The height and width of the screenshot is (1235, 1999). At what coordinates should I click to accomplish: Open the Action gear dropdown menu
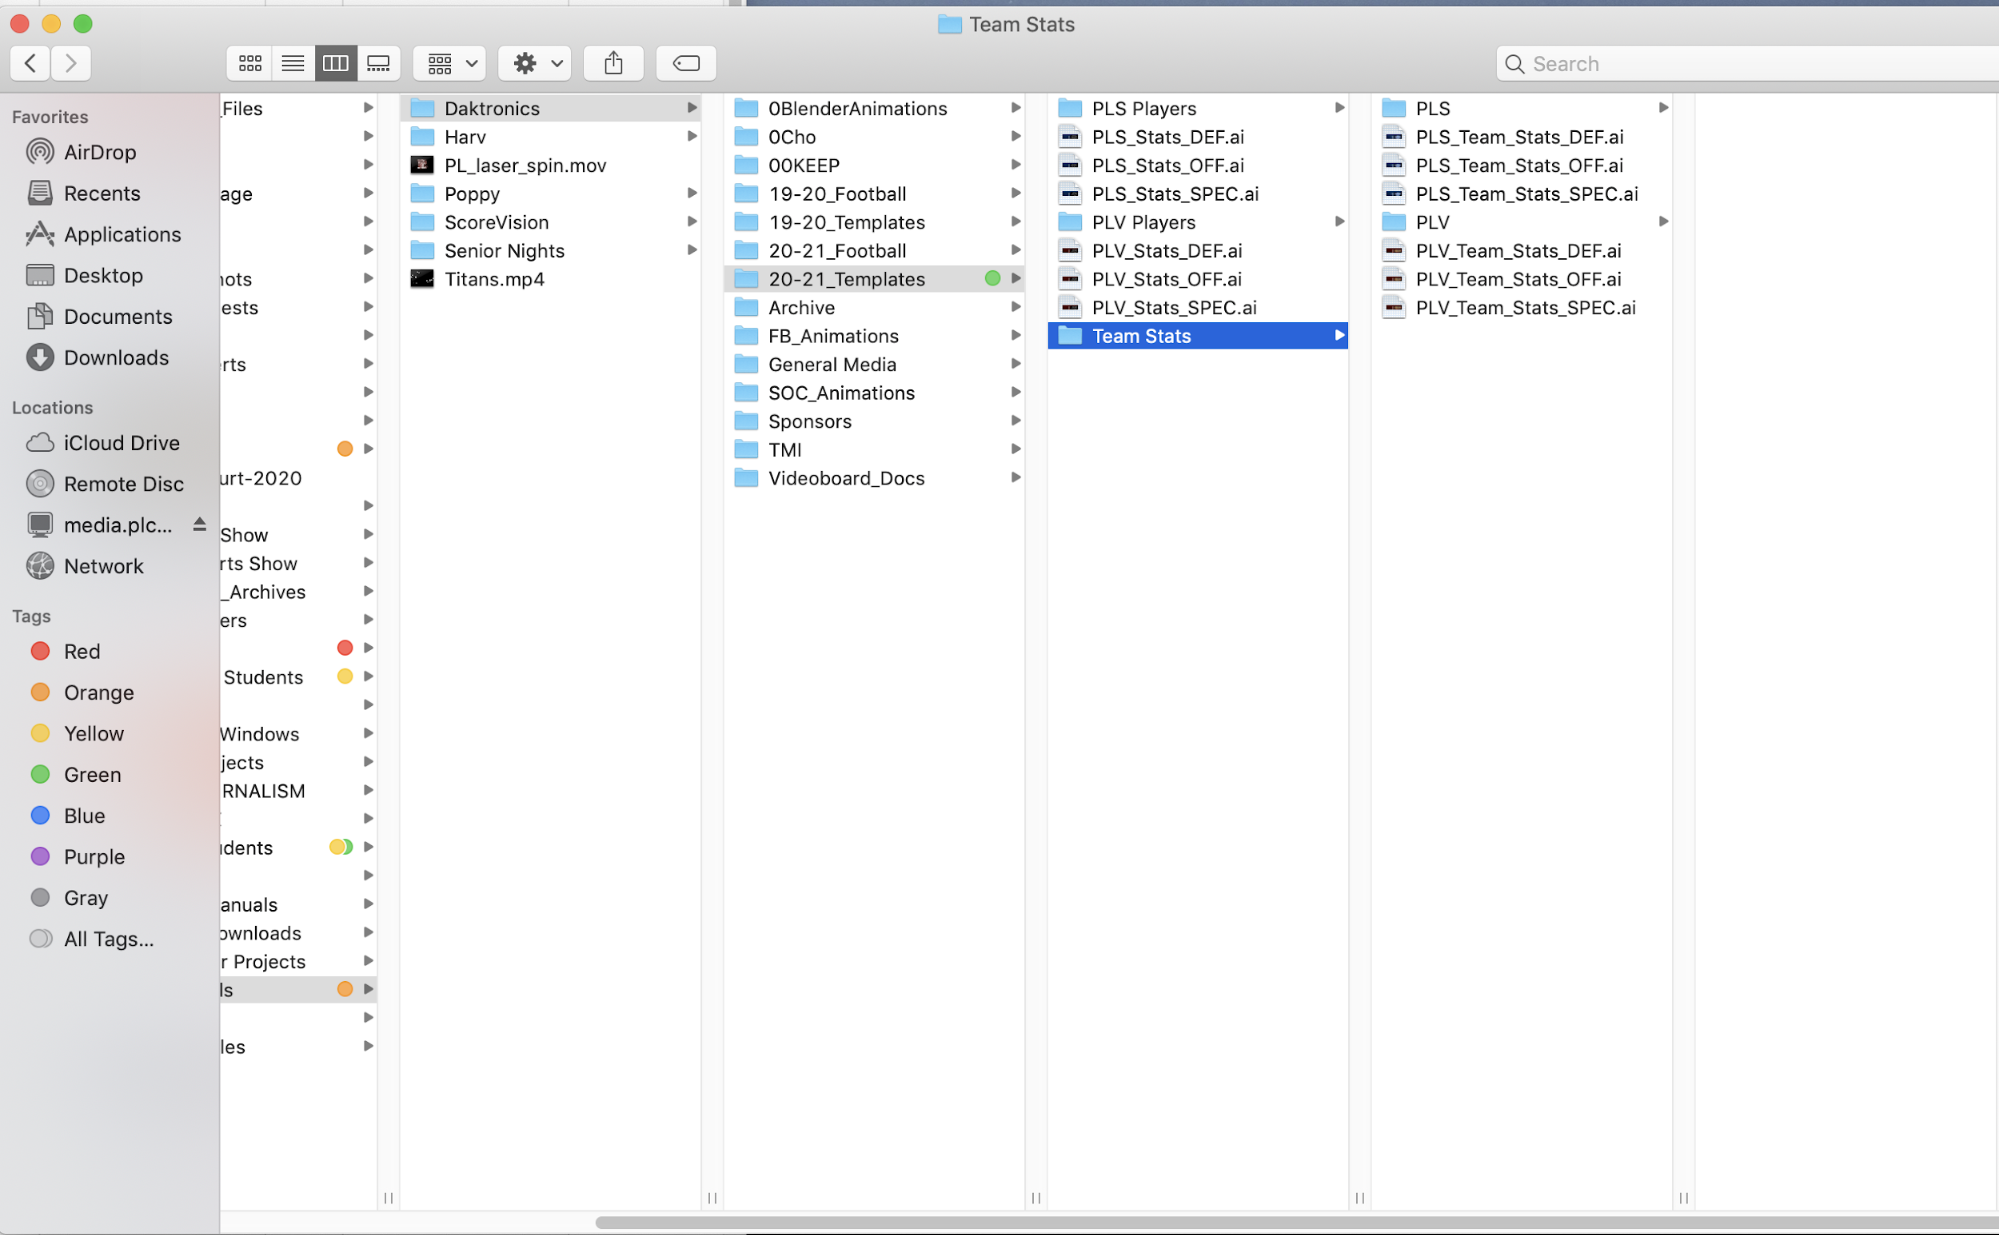pos(537,63)
